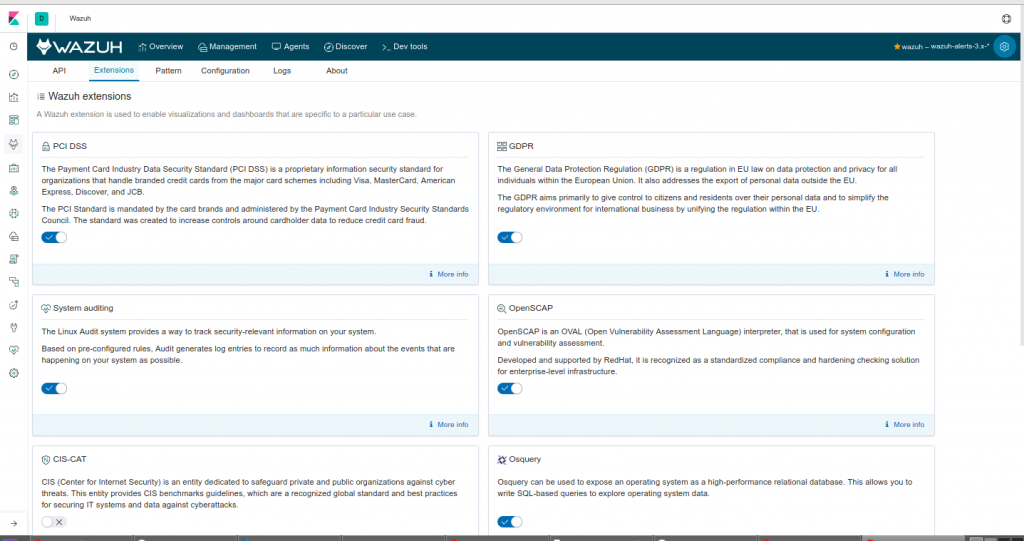Open More info for GDPR
The height and width of the screenshot is (541, 1024).
[904, 274]
